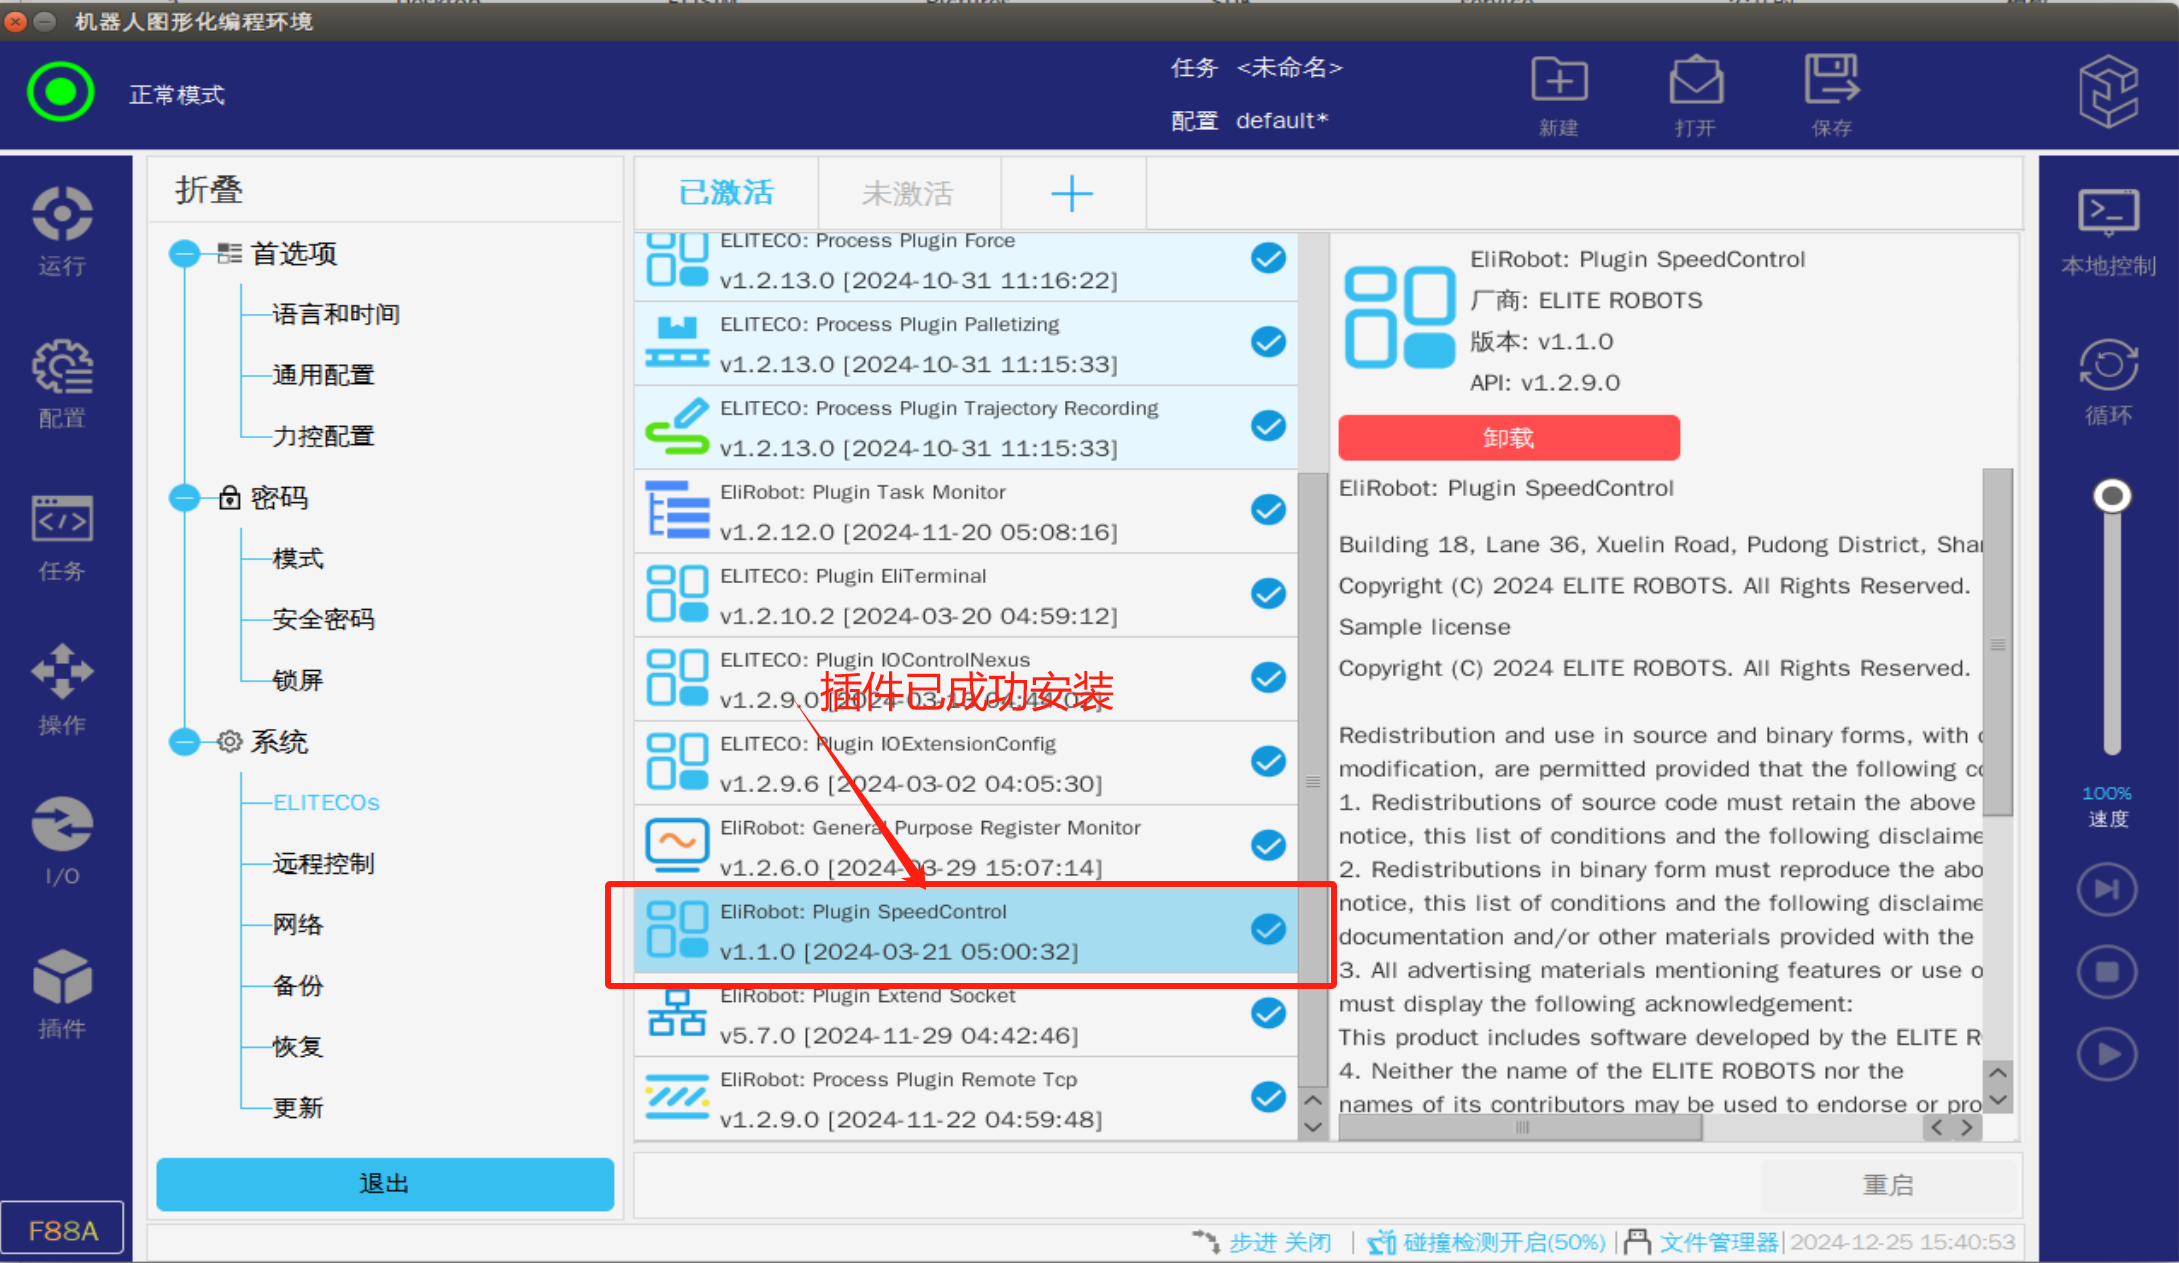2179x1263 pixels.
Task: Click the speed slider handle
Action: click(x=2112, y=496)
